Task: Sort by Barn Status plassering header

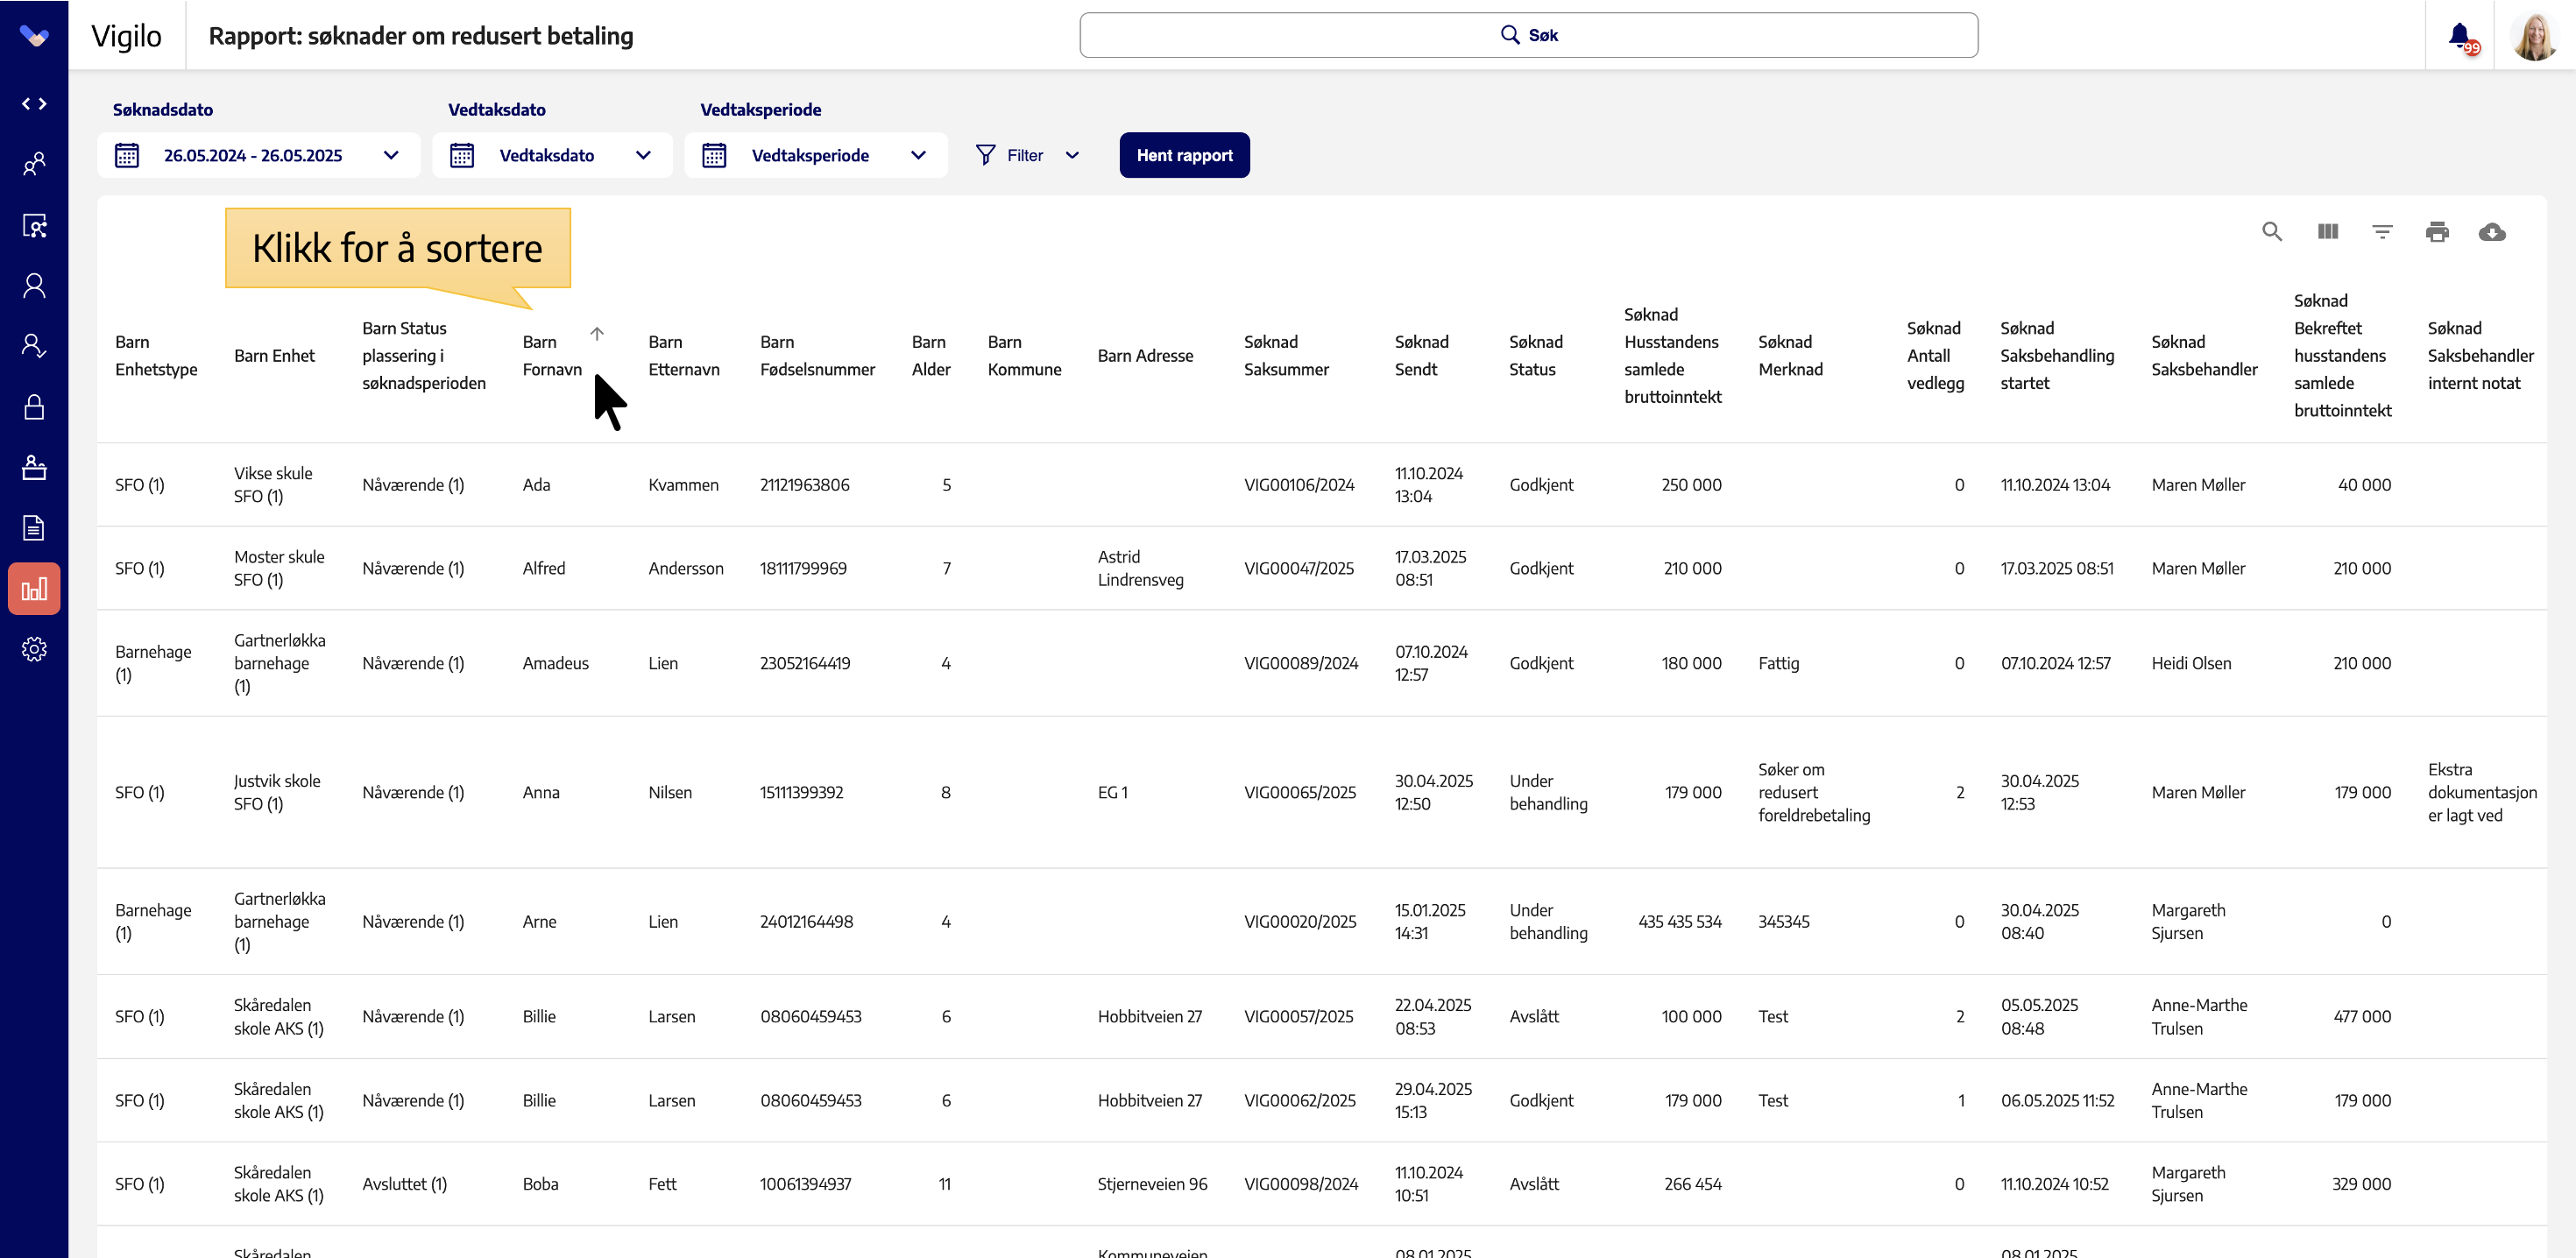Action: [x=424, y=355]
